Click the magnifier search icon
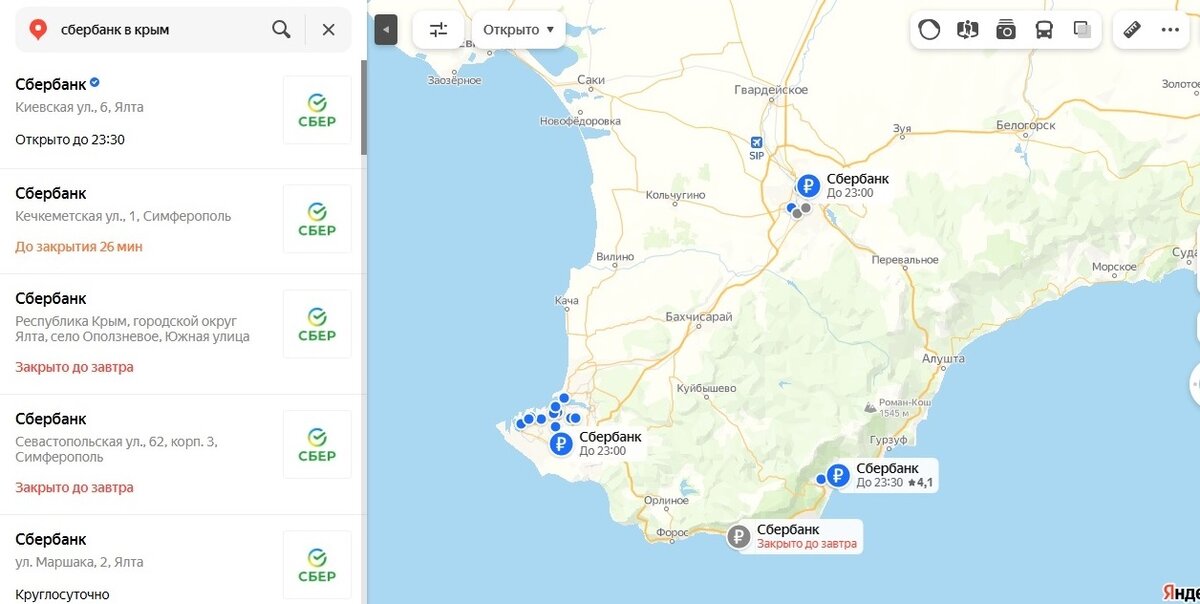Viewport: 1200px width, 604px height. click(x=282, y=29)
